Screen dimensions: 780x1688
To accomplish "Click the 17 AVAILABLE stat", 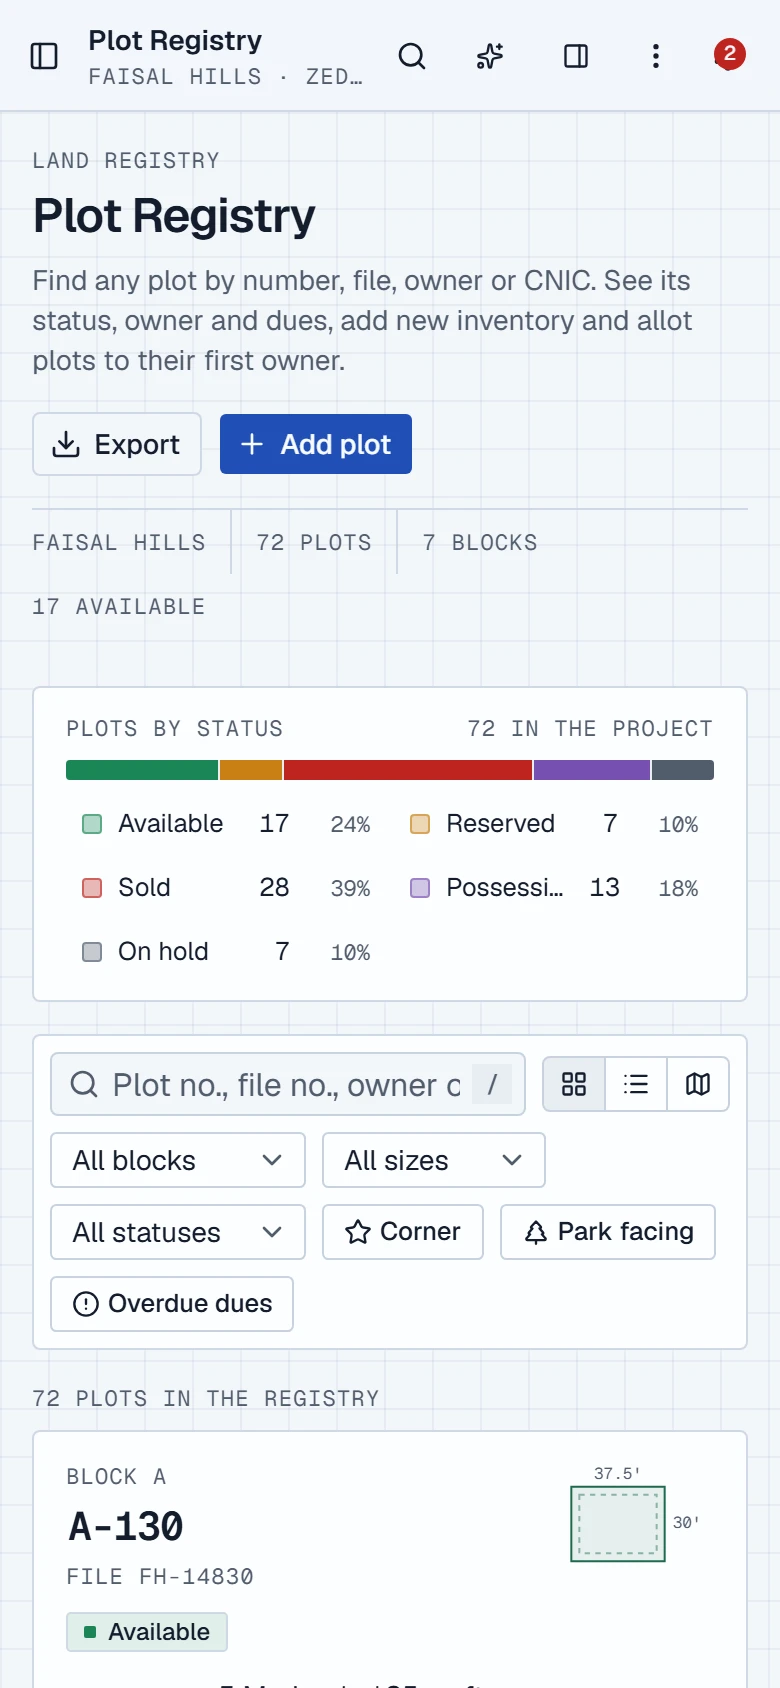I will coord(119,607).
